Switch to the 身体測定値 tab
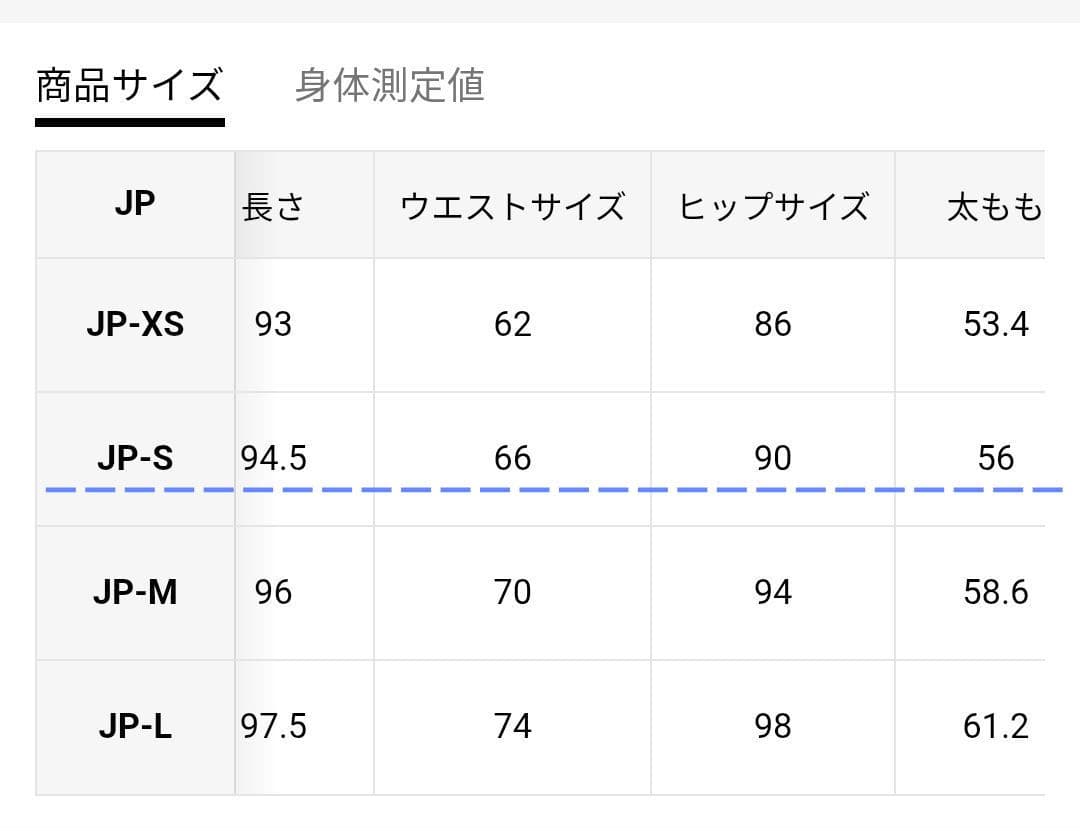This screenshot has width=1080, height=831. point(389,85)
